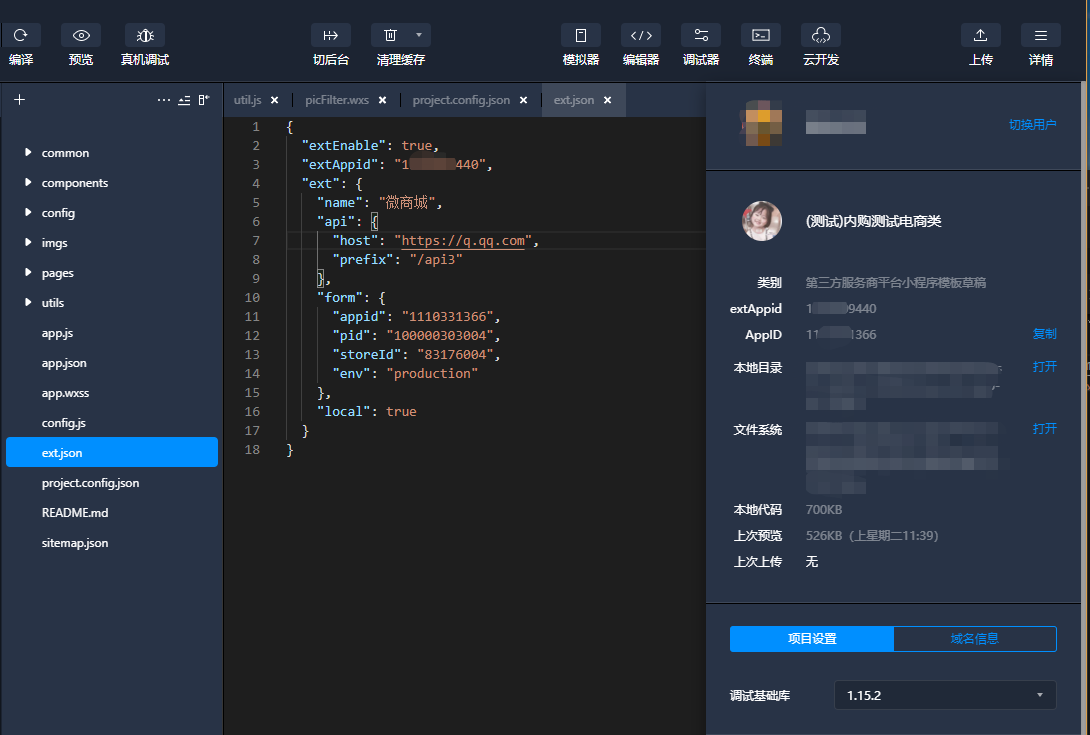This screenshot has height=735, width=1090.
Task: Click the switch user link (切换用户)
Action: pyautogui.click(x=1032, y=125)
